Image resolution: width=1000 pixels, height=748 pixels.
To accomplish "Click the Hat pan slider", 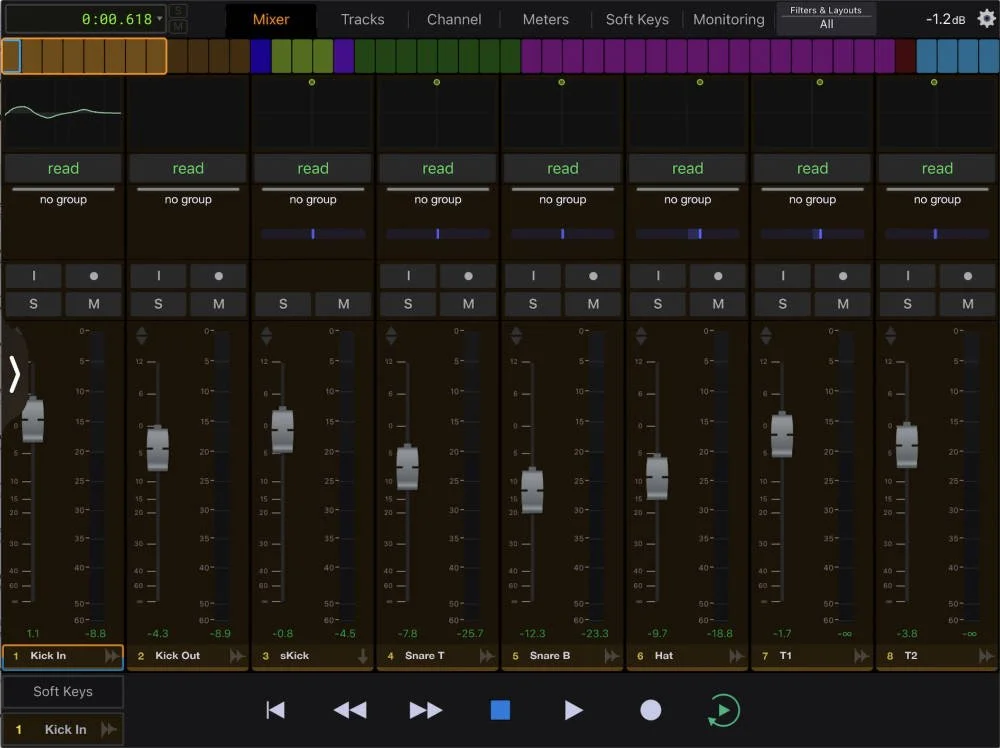I will 688,234.
